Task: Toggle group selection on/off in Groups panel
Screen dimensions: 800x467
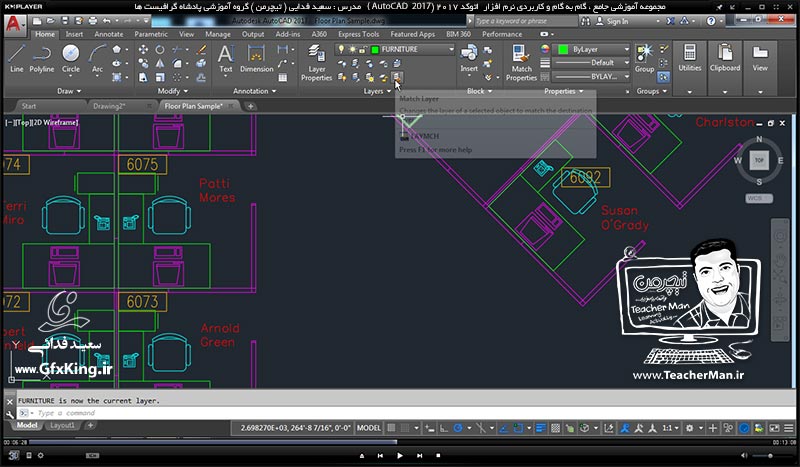Action: pyautogui.click(x=663, y=77)
